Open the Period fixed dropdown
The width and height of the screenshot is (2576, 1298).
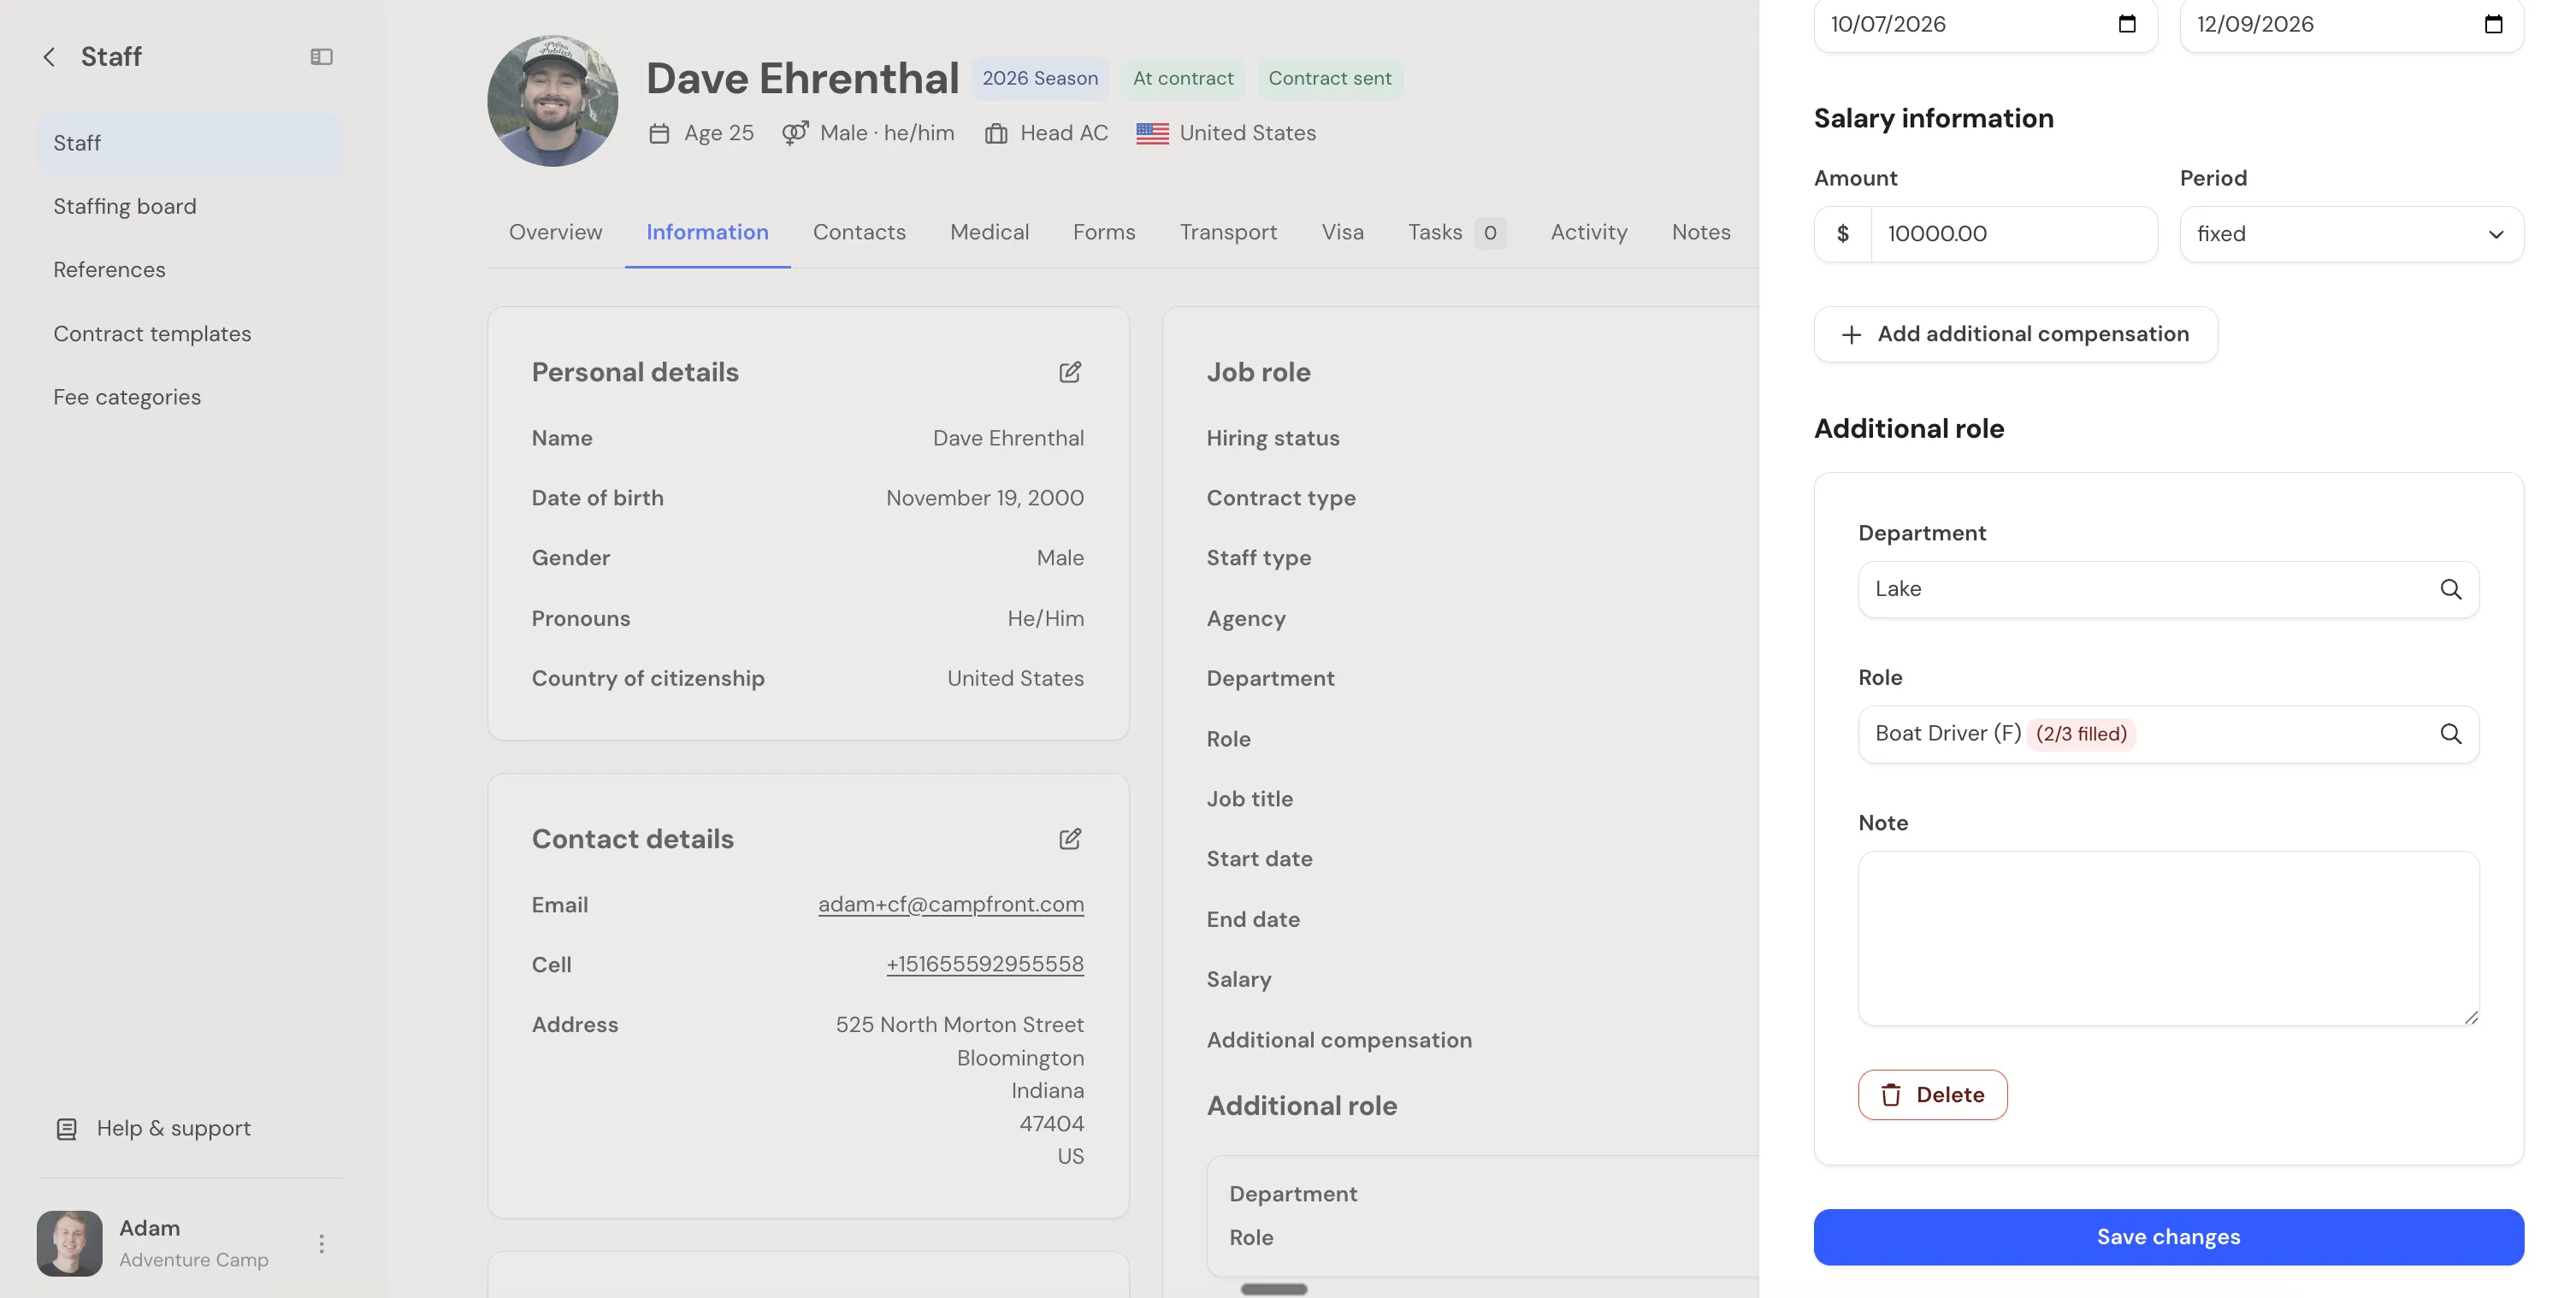[2351, 234]
